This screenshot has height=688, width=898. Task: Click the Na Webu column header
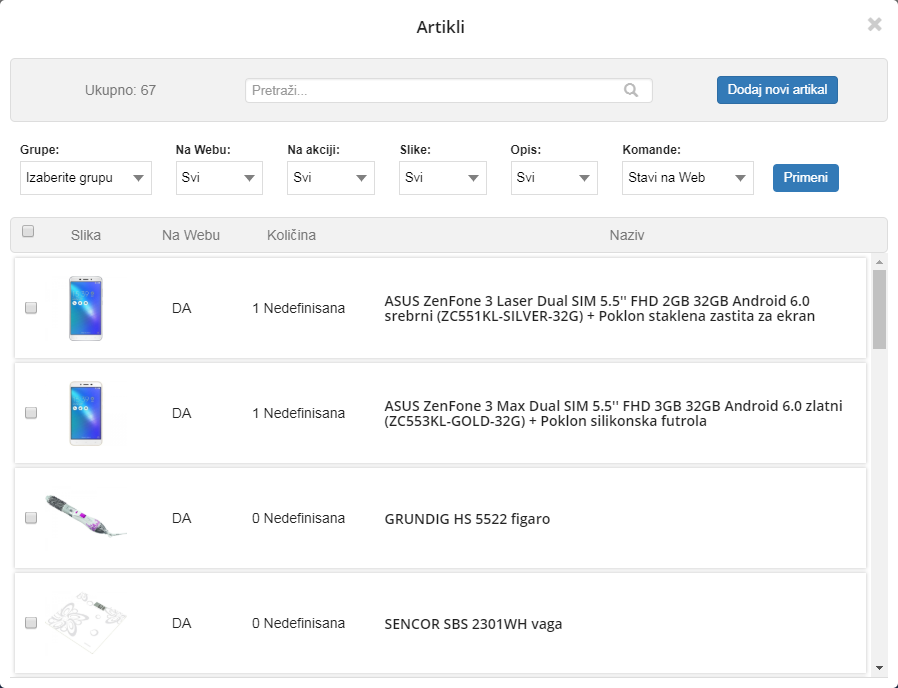coord(191,235)
